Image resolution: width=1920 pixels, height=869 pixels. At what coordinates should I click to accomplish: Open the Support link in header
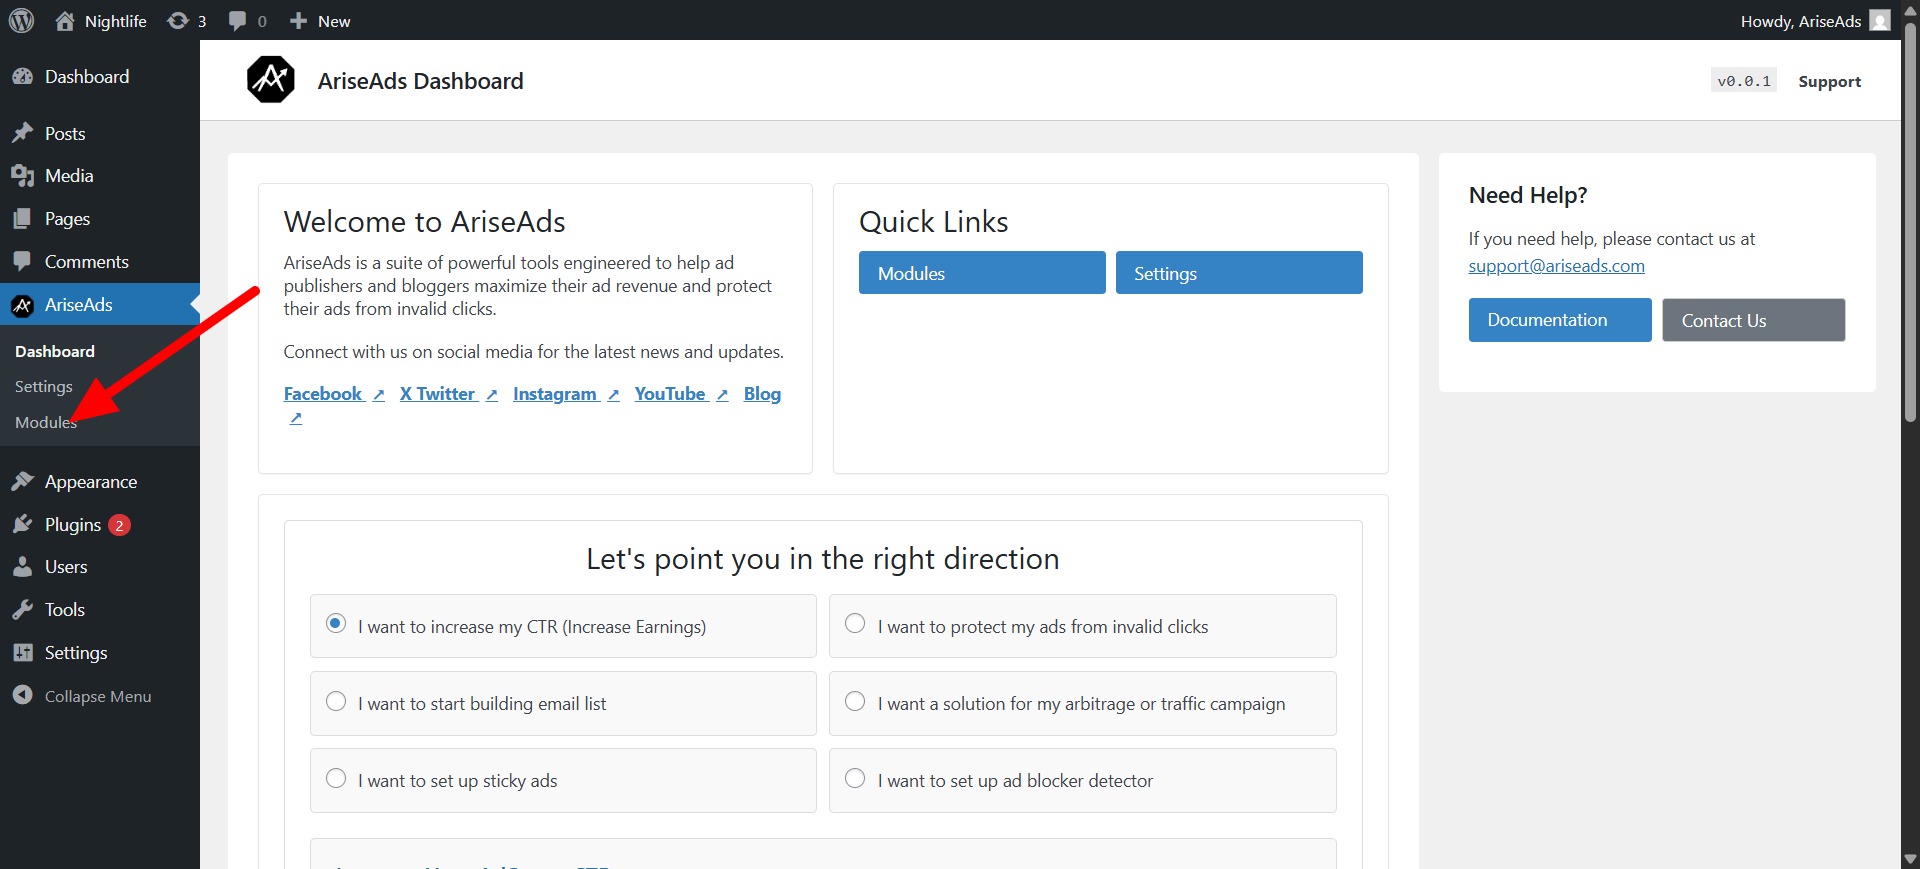(x=1830, y=82)
